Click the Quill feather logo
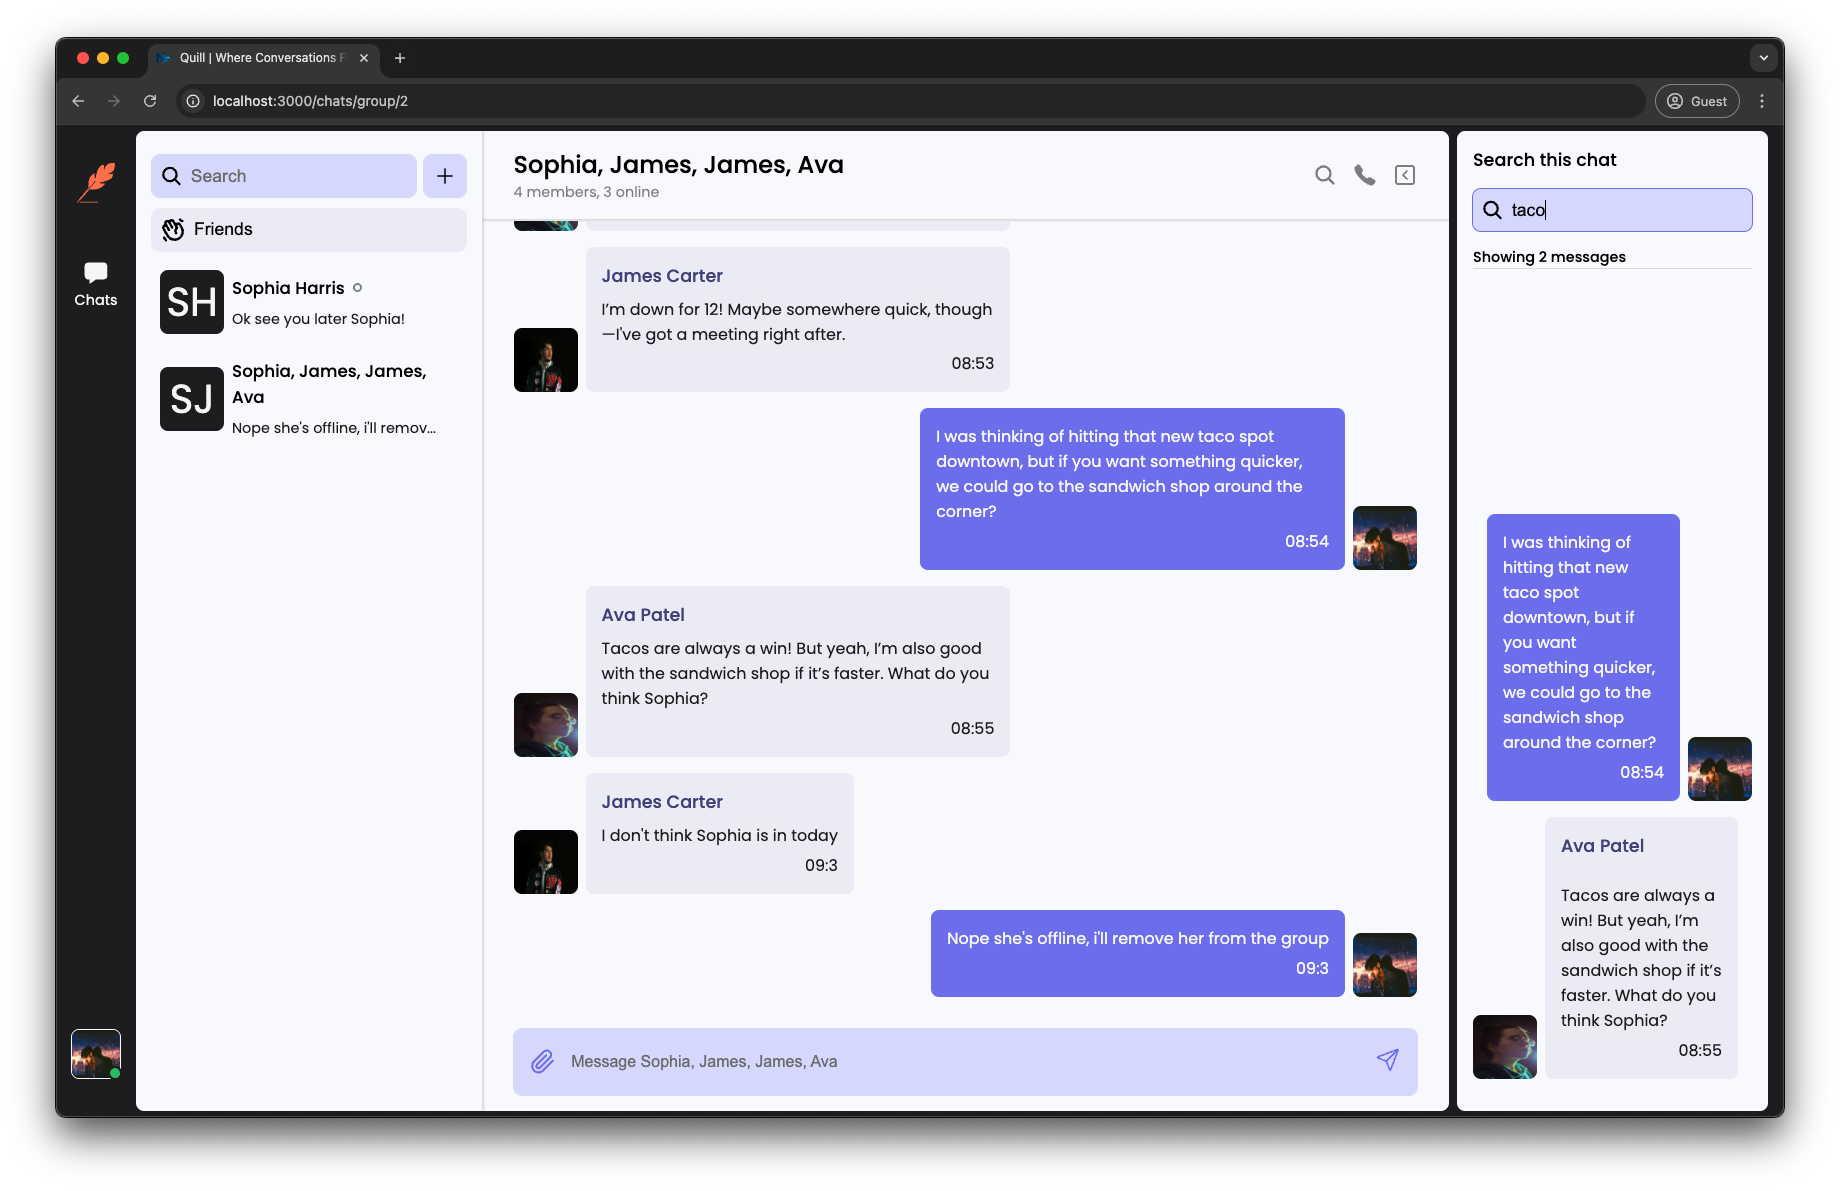This screenshot has height=1191, width=1840. pos(96,182)
